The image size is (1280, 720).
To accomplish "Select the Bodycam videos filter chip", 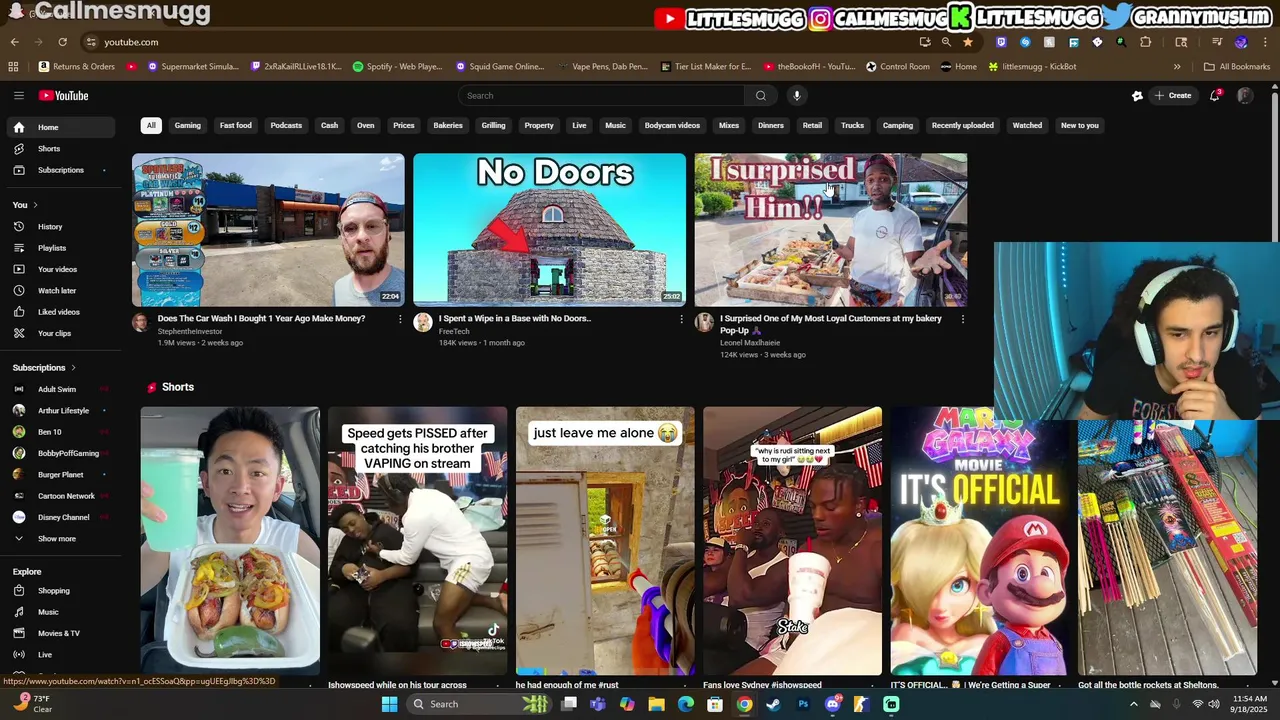I will coord(672,126).
